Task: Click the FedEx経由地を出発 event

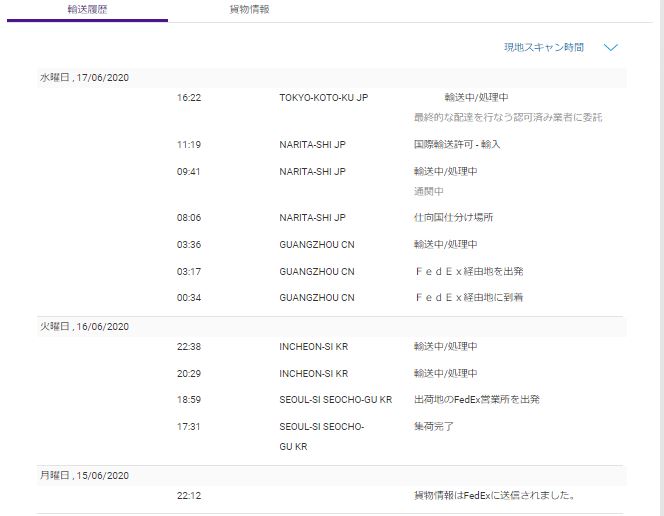Action: click(468, 272)
